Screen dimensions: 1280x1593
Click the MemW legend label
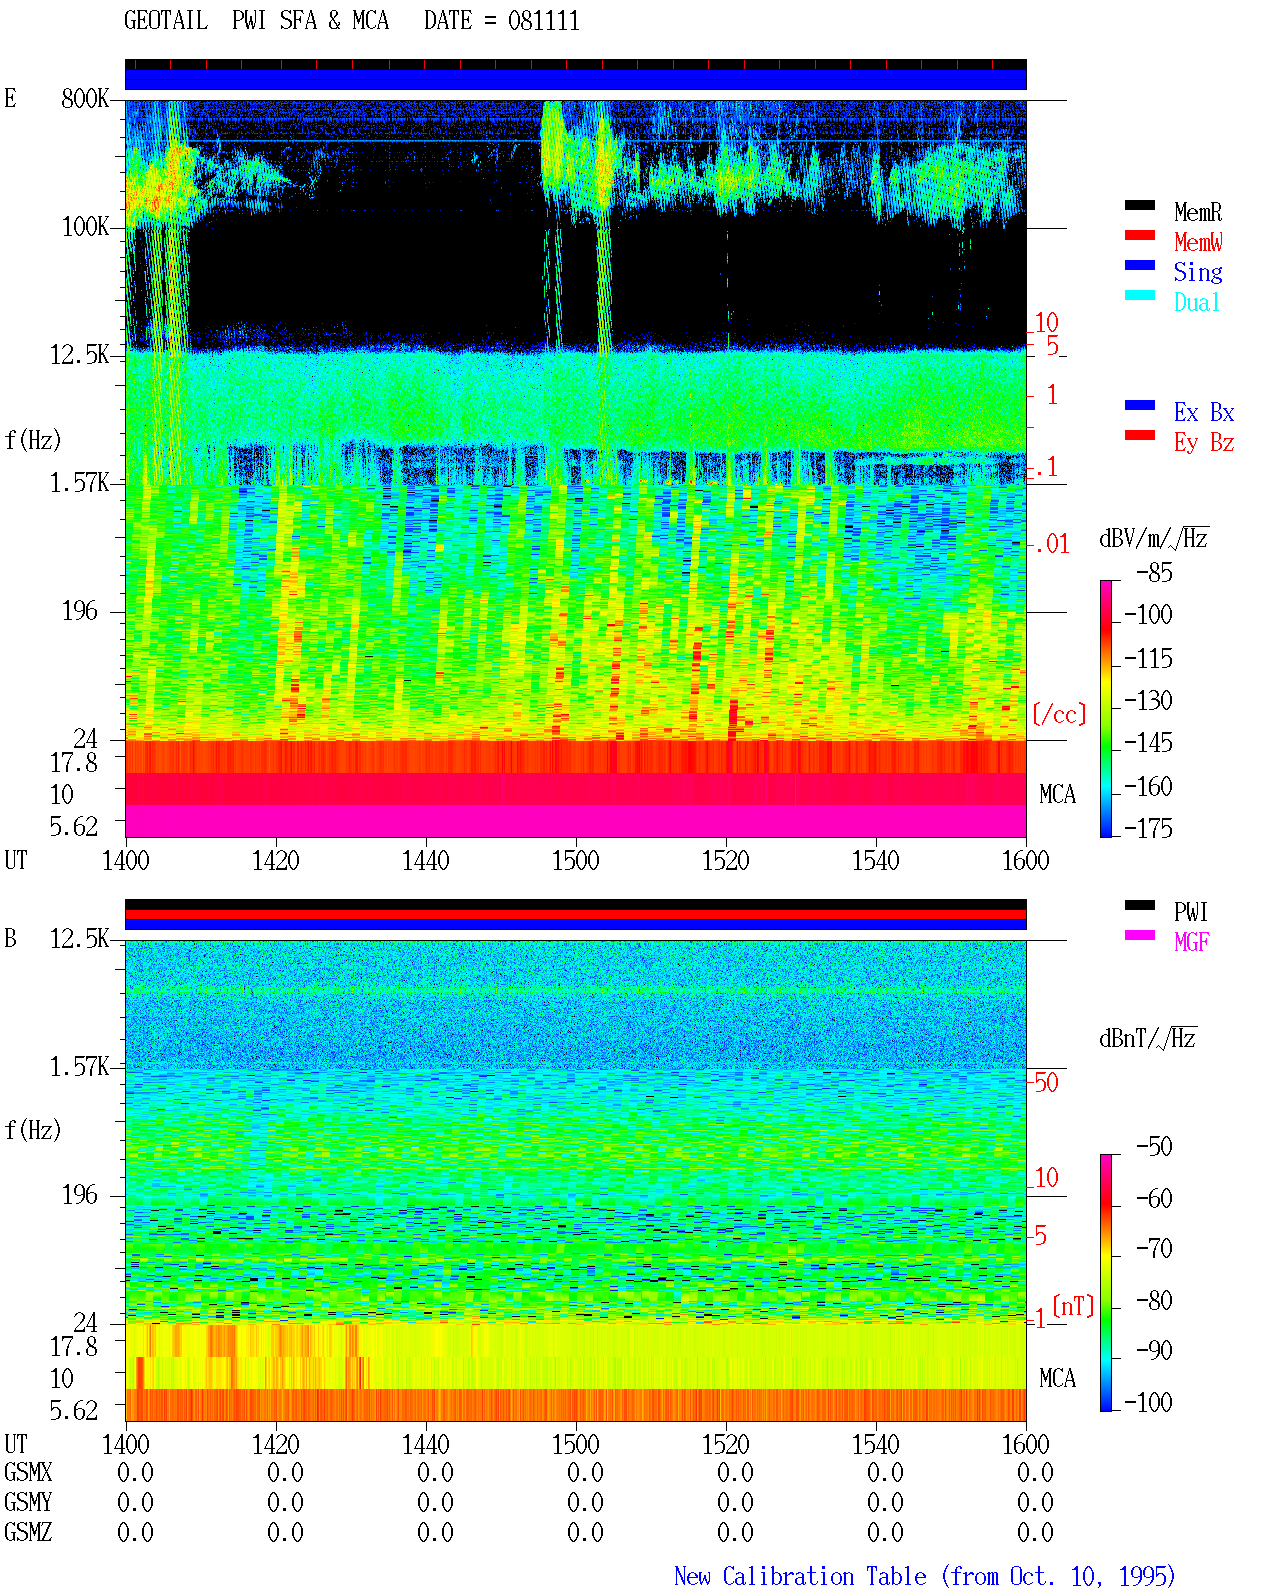(1198, 242)
